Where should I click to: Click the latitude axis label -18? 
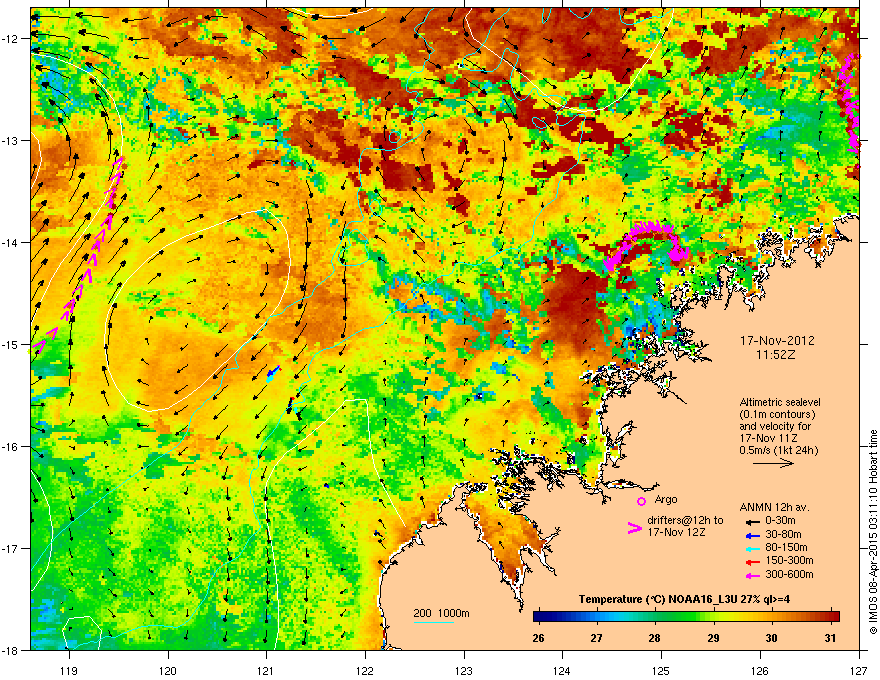pyautogui.click(x=10, y=650)
